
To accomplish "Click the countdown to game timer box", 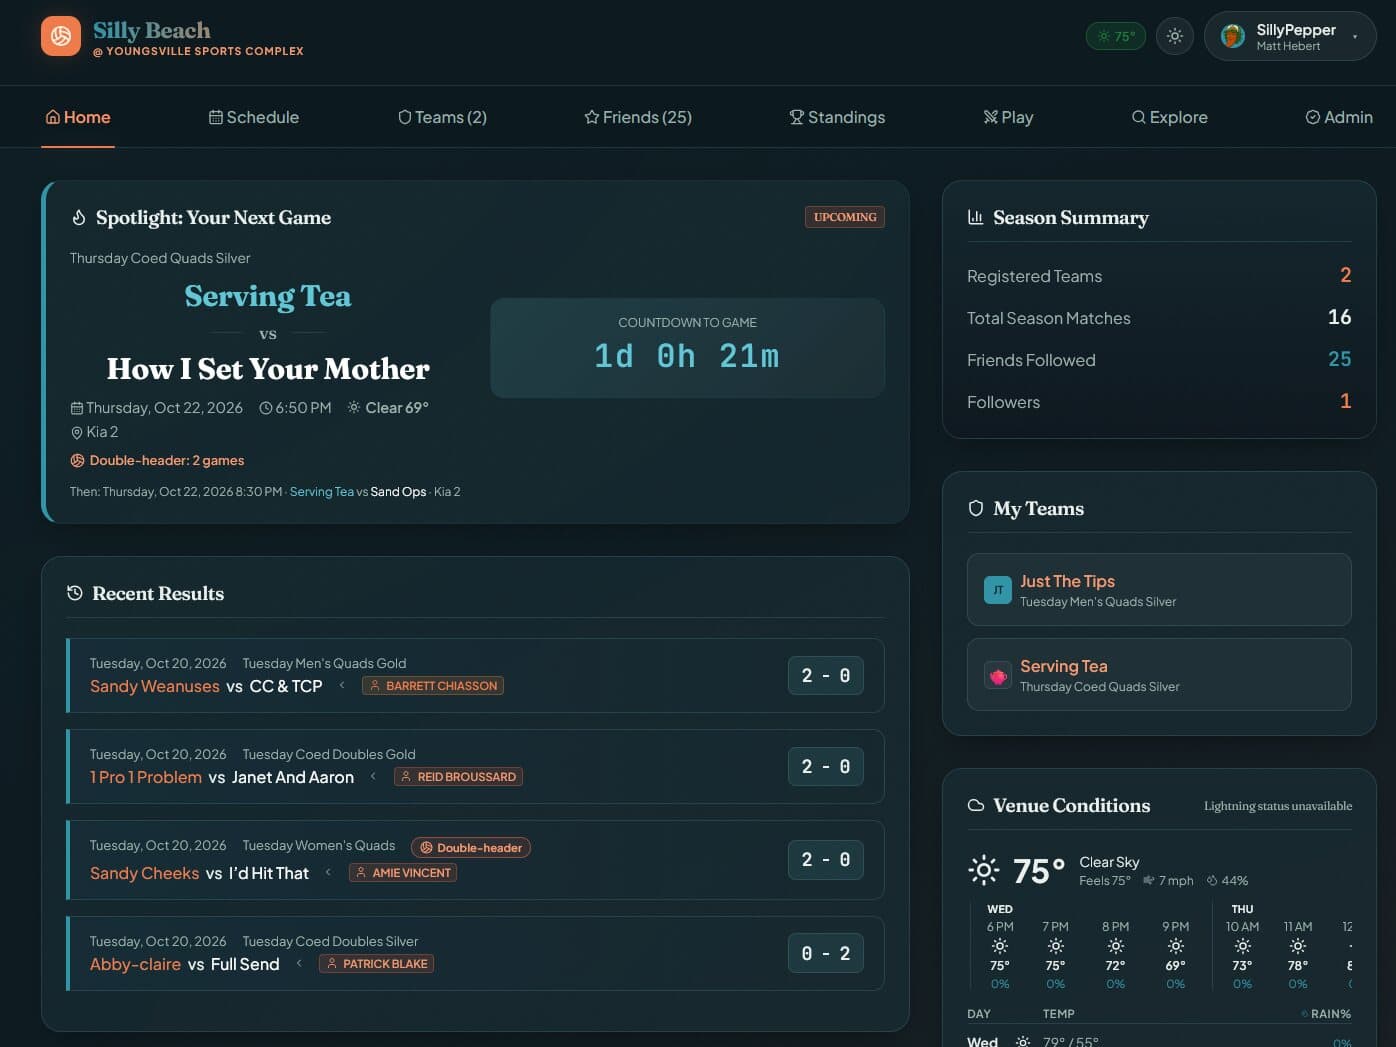I will pyautogui.click(x=687, y=347).
